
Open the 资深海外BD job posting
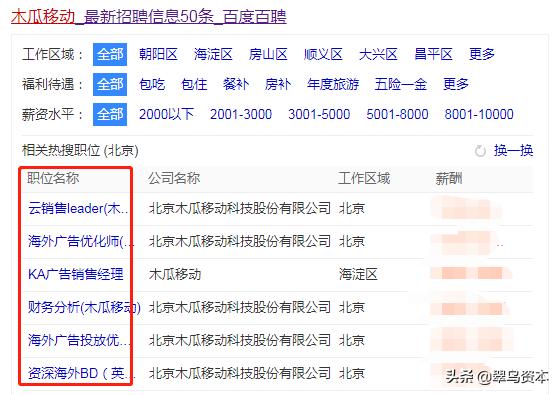coord(81,373)
